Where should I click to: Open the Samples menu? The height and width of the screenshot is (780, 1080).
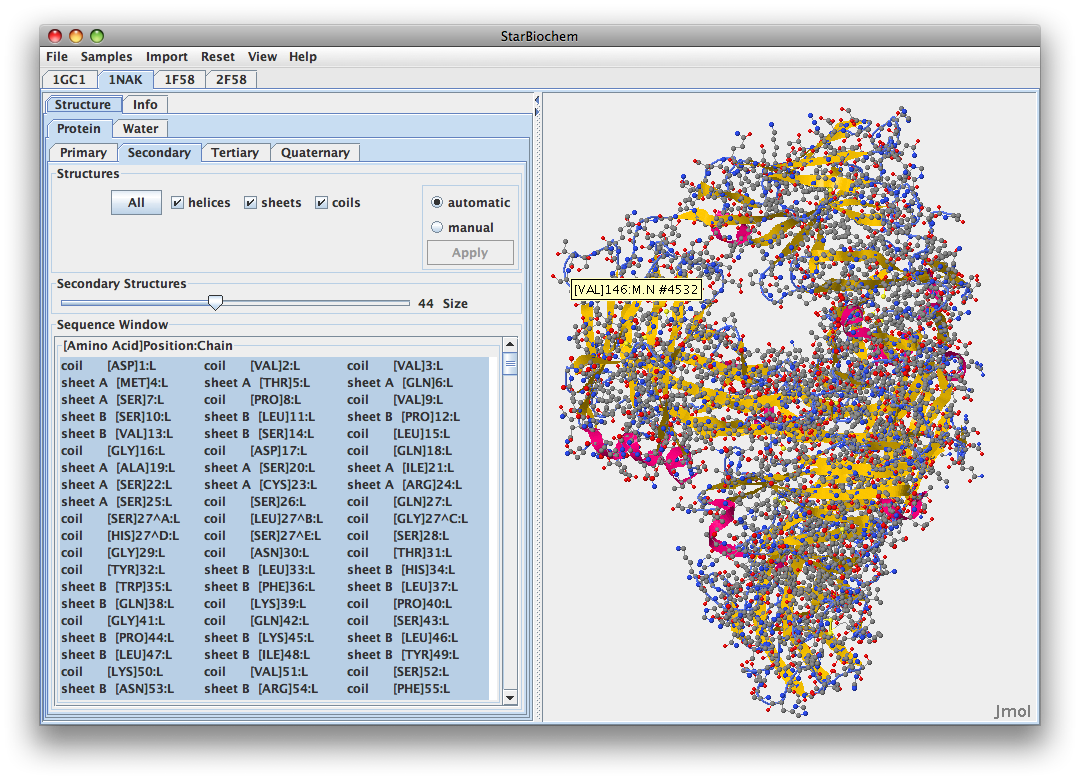pos(106,57)
